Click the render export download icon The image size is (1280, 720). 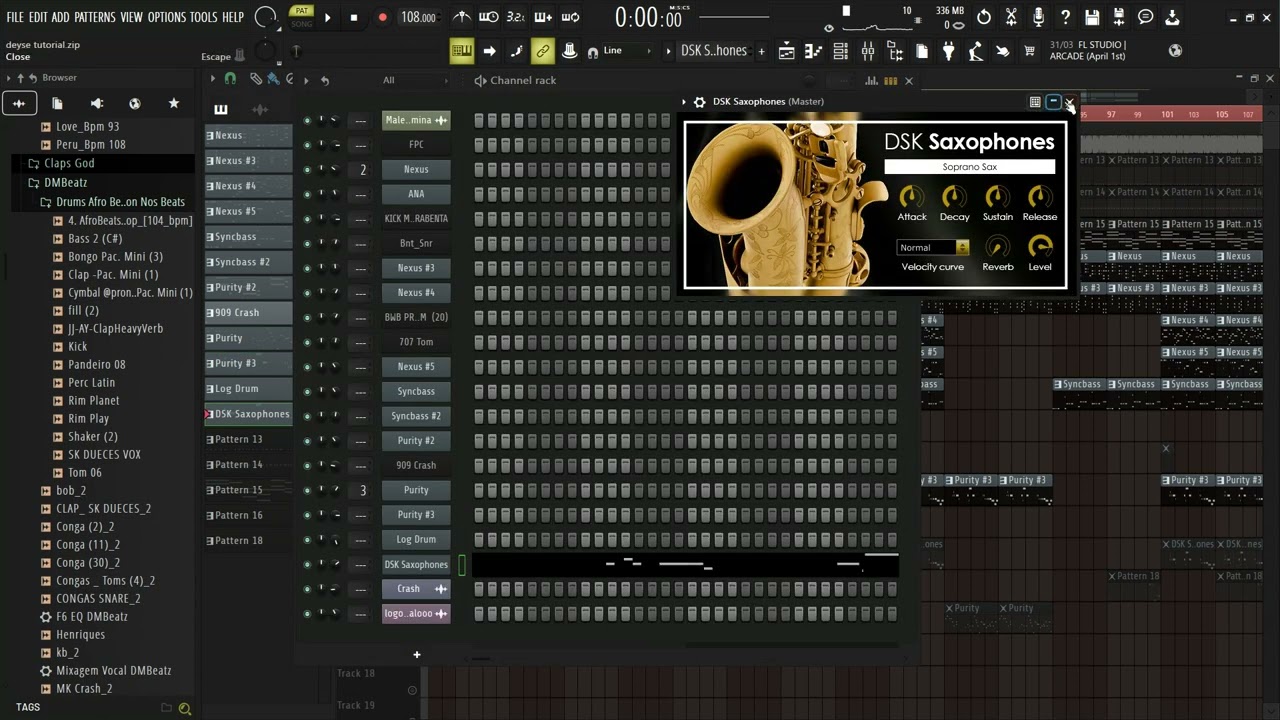1172,17
